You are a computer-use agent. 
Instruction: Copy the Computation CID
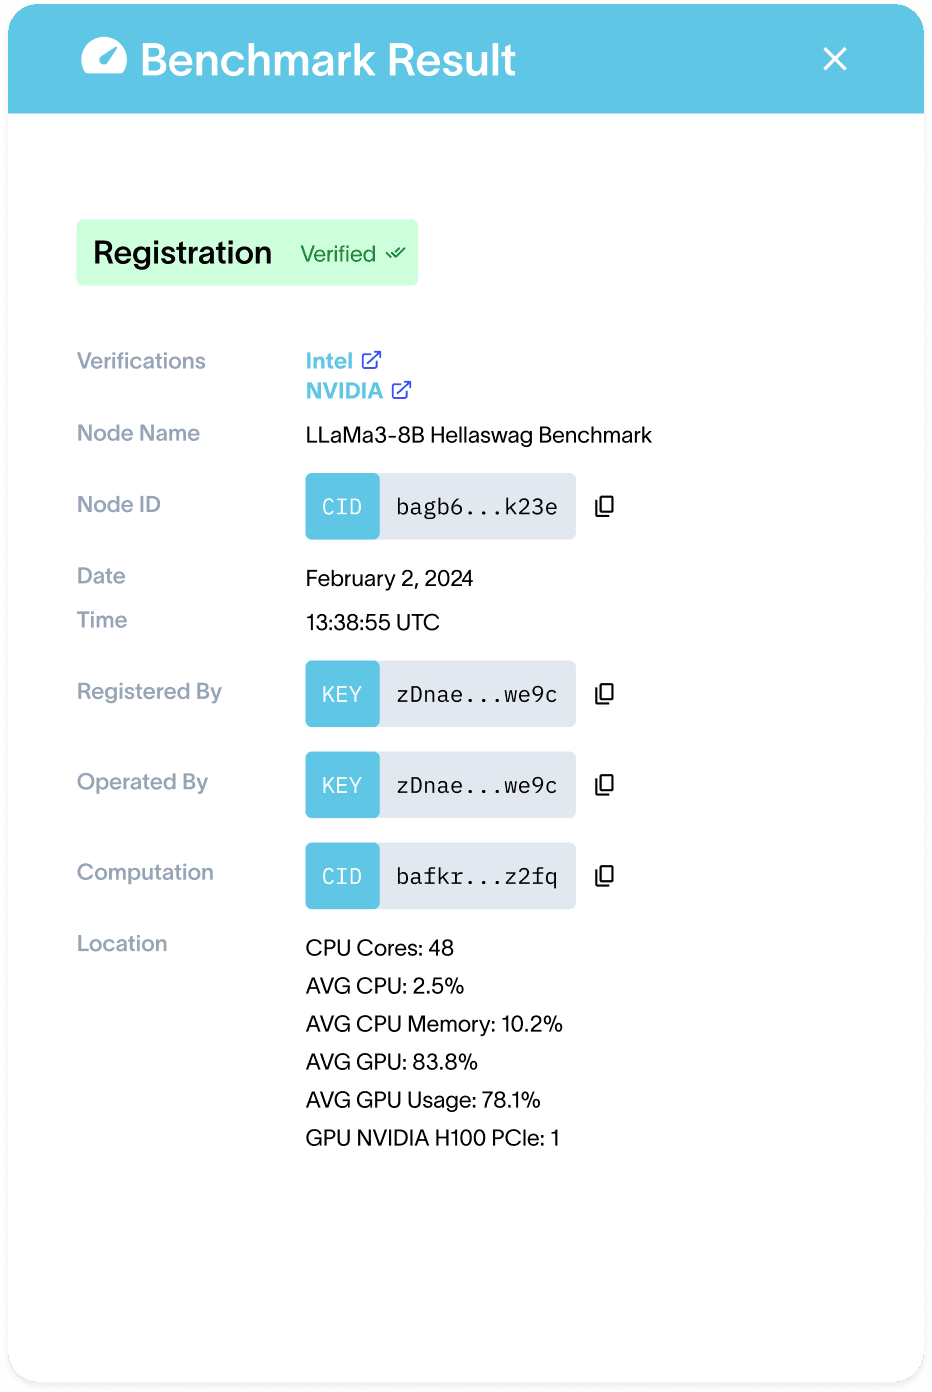tap(604, 876)
